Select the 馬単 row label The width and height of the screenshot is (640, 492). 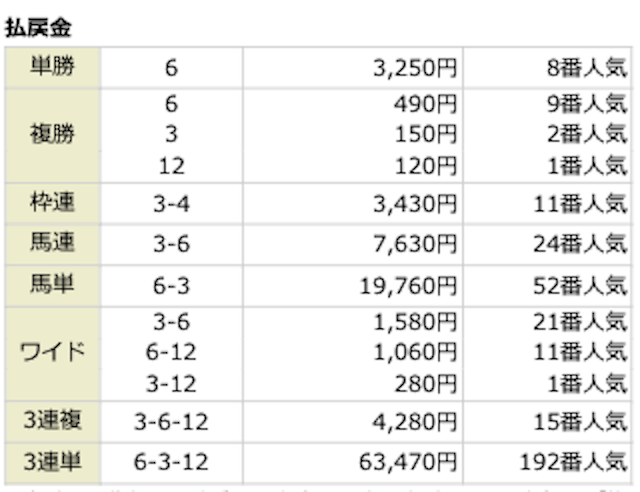[x=51, y=286]
